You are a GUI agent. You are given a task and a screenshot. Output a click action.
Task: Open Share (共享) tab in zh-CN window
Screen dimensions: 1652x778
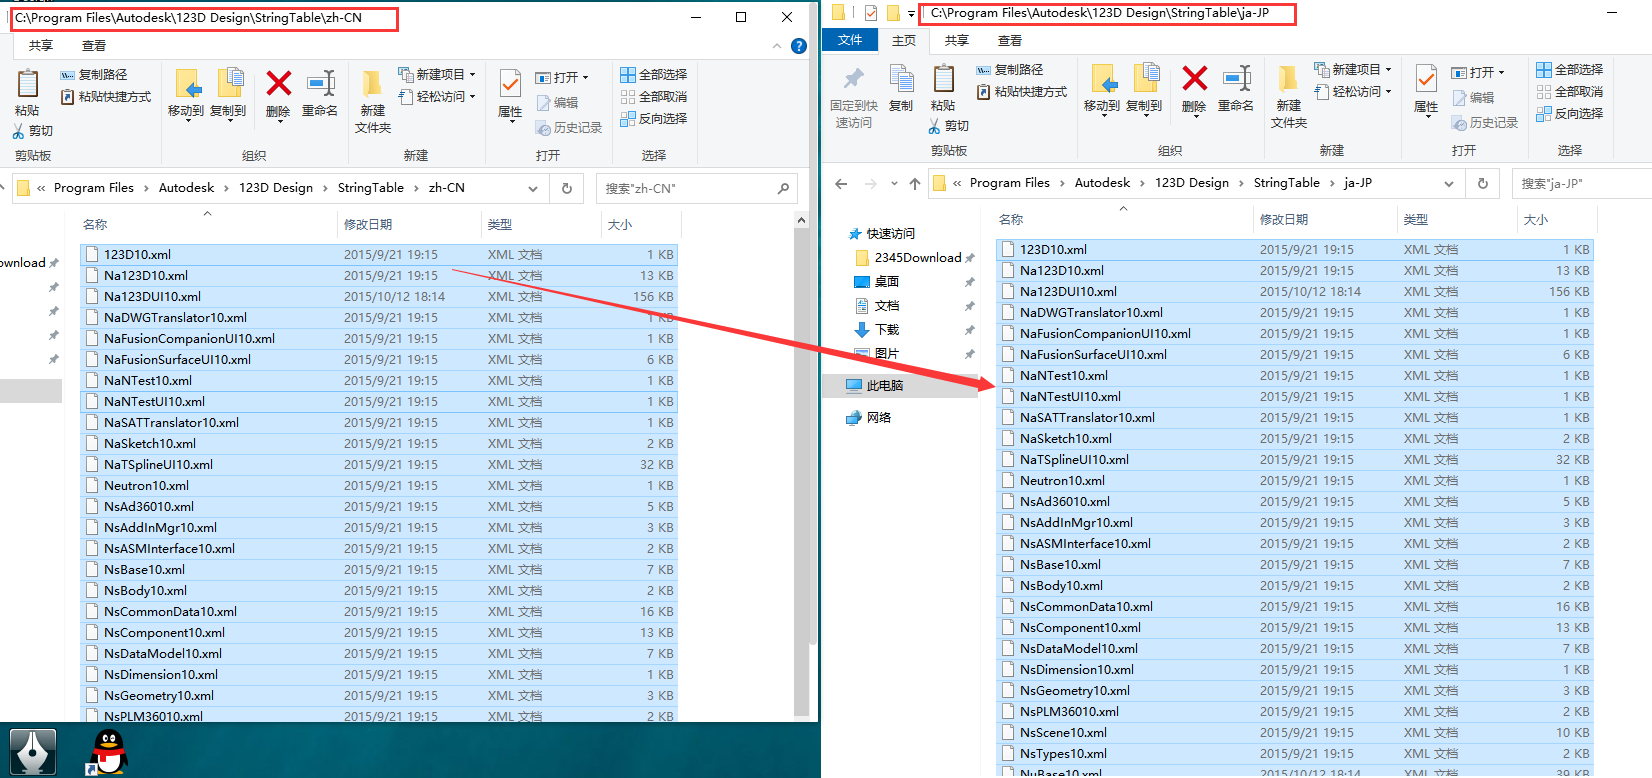[x=41, y=46]
